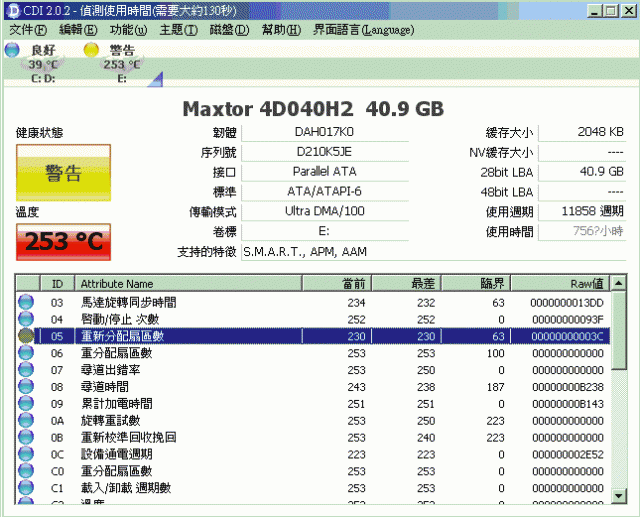The image size is (640, 517).
Task: Select the 旋轉重試數 attribute row
Action: click(313, 420)
